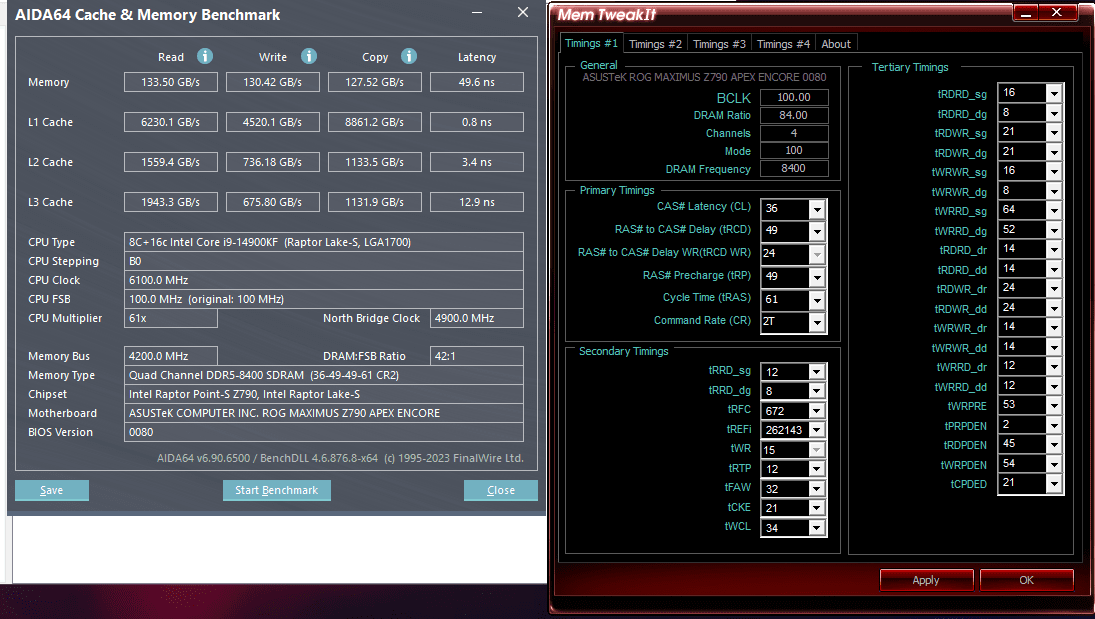Switch to the Timings #2 tab

(655, 44)
